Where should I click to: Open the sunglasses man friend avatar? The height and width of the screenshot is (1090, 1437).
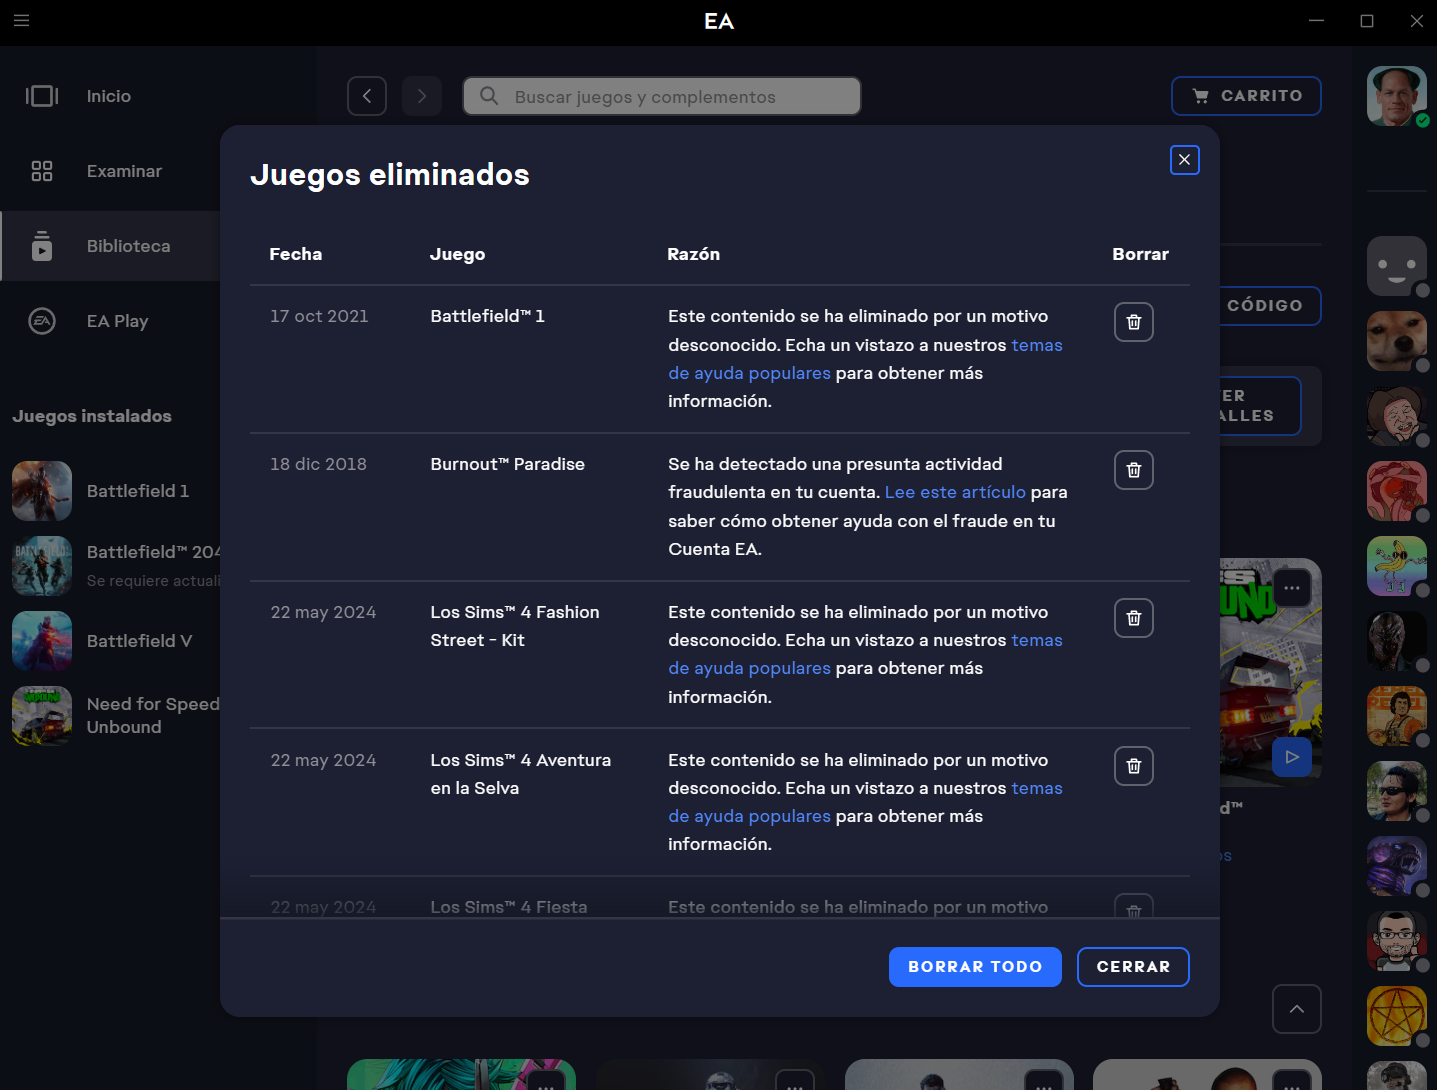click(x=1397, y=791)
